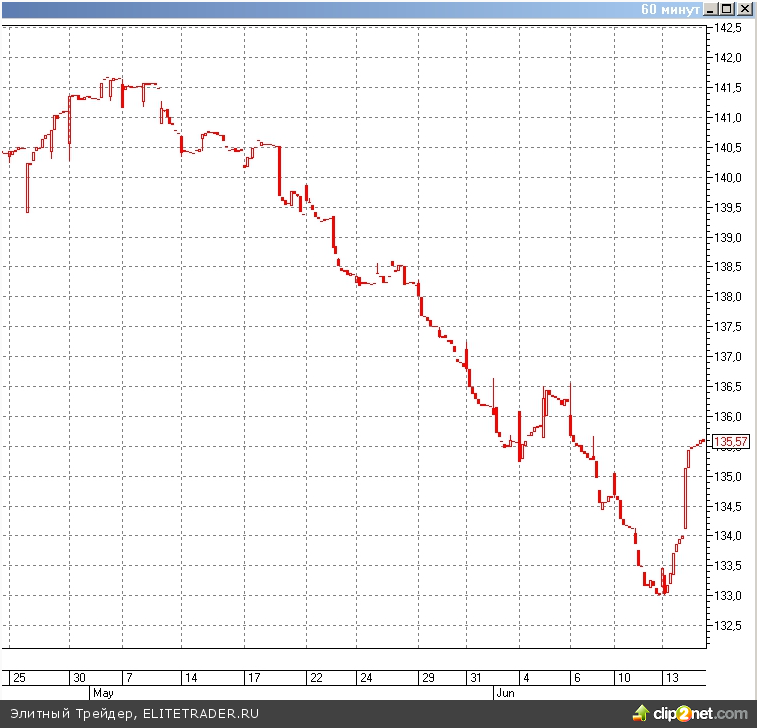This screenshot has height=728, width=757.
Task: Click the 132,5 price axis label
Action: click(729, 626)
